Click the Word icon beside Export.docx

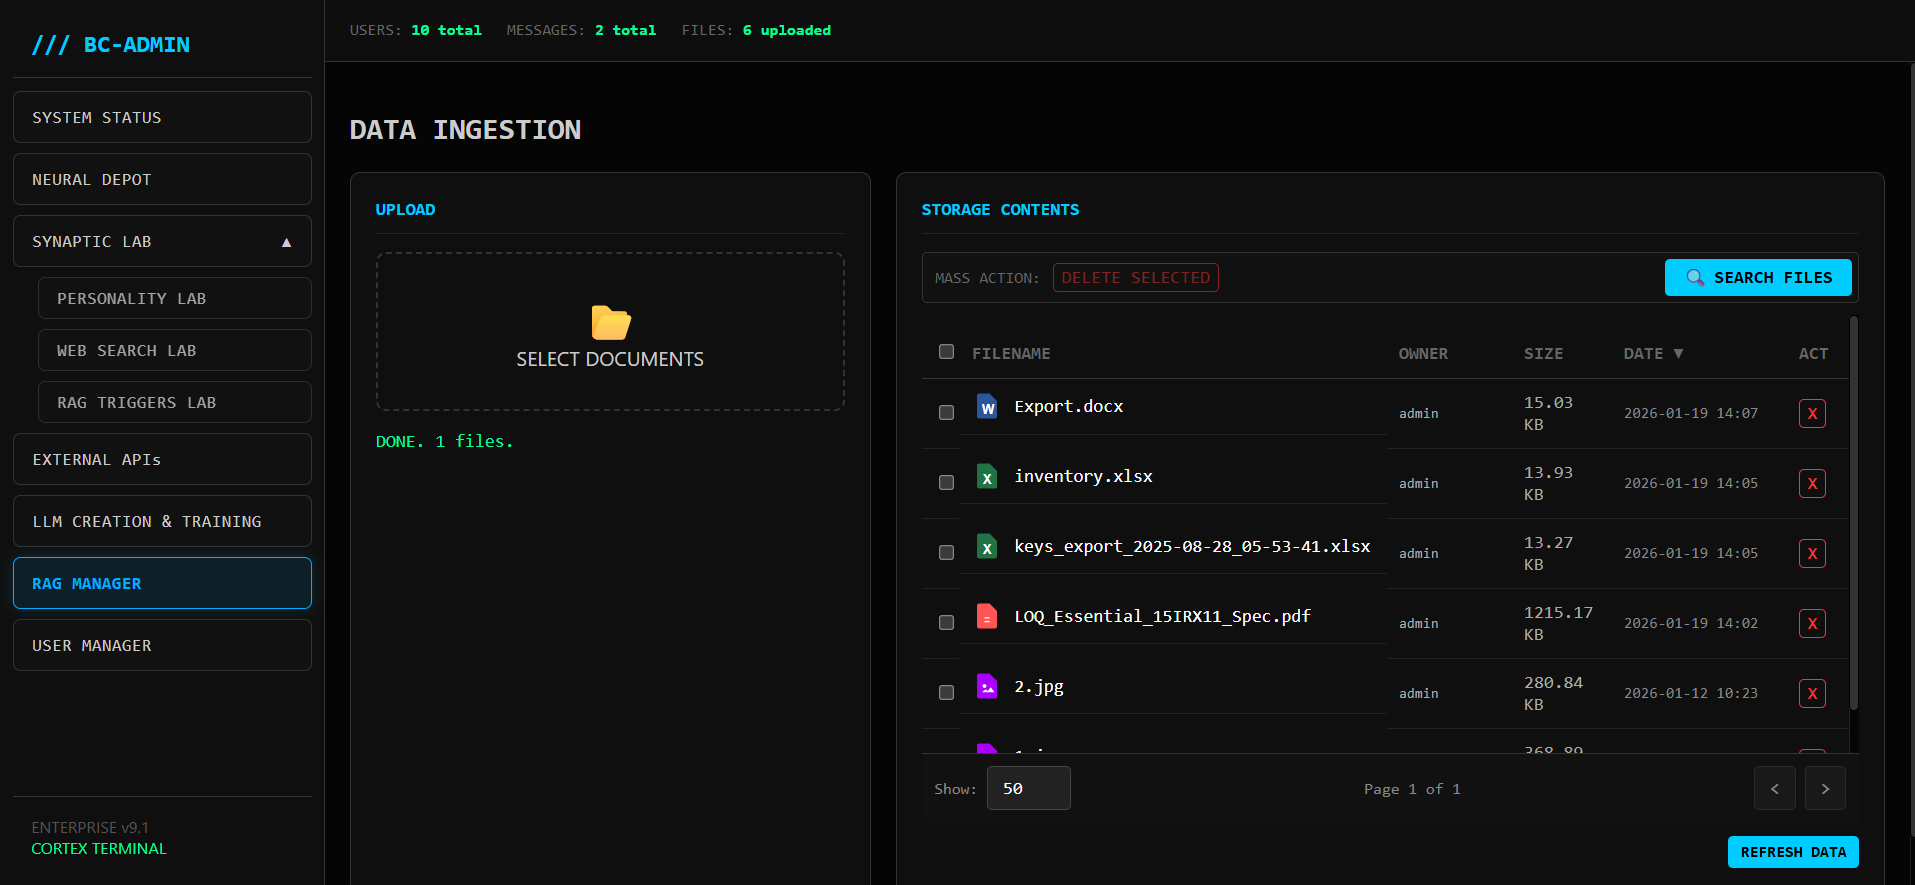[987, 407]
